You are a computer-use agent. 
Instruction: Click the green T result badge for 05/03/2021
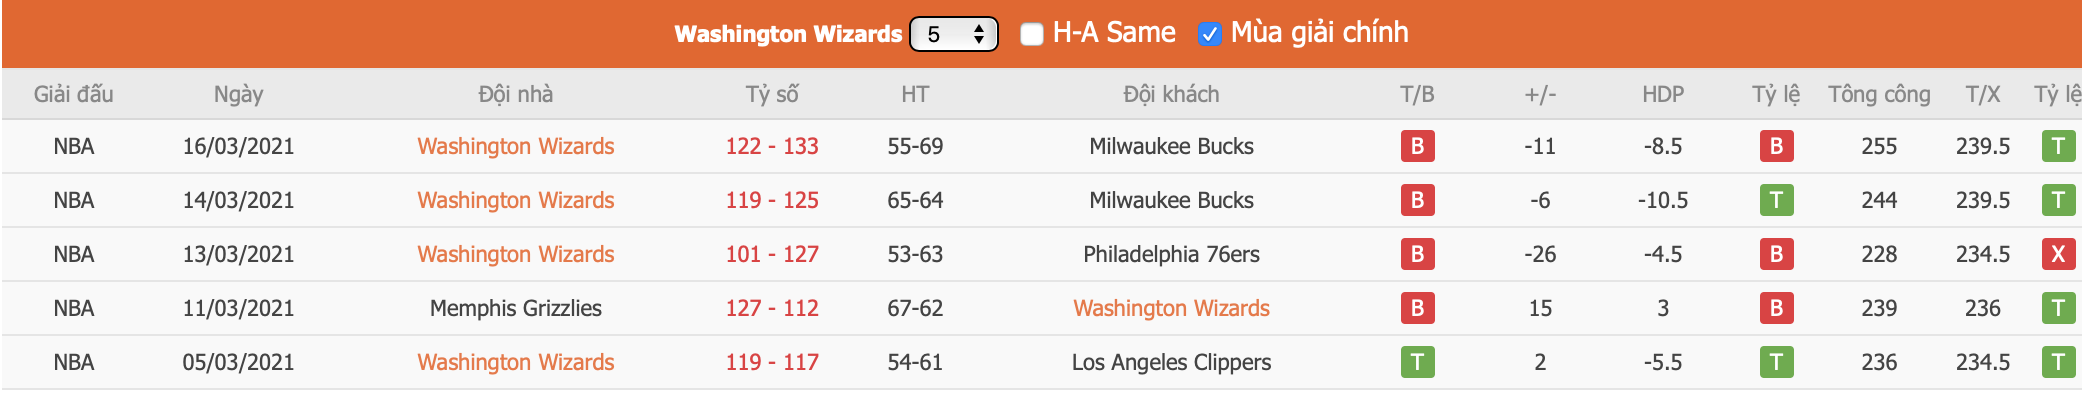pyautogui.click(x=1417, y=362)
